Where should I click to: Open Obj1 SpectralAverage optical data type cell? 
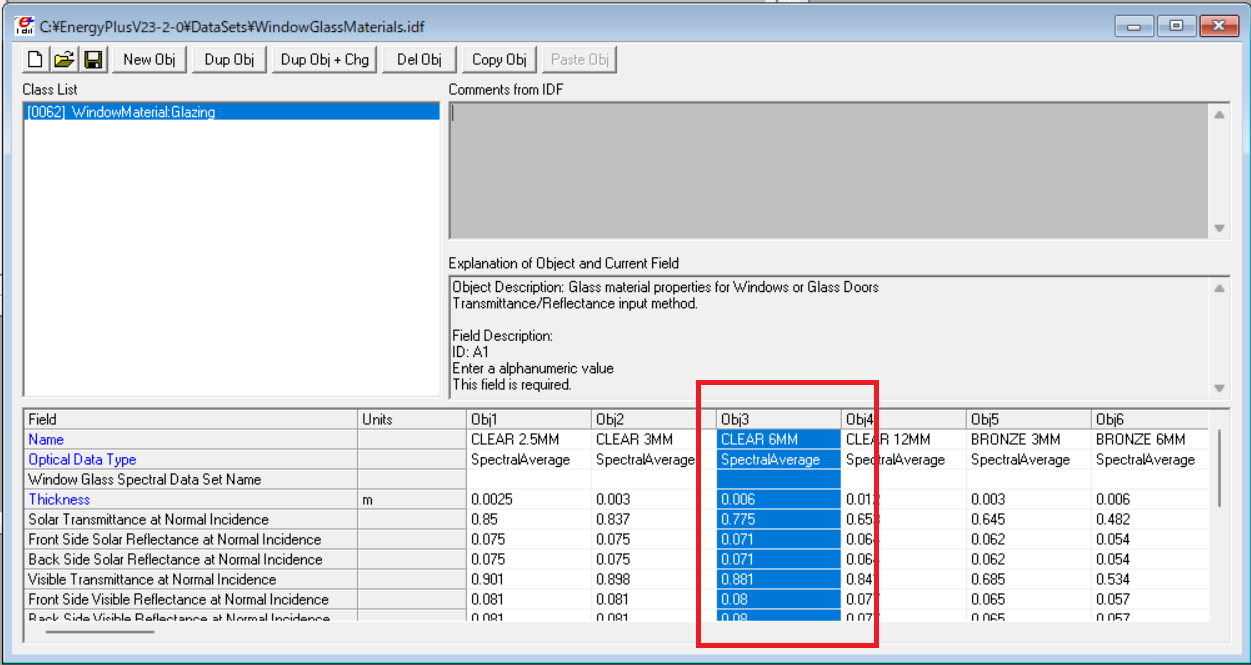point(529,459)
